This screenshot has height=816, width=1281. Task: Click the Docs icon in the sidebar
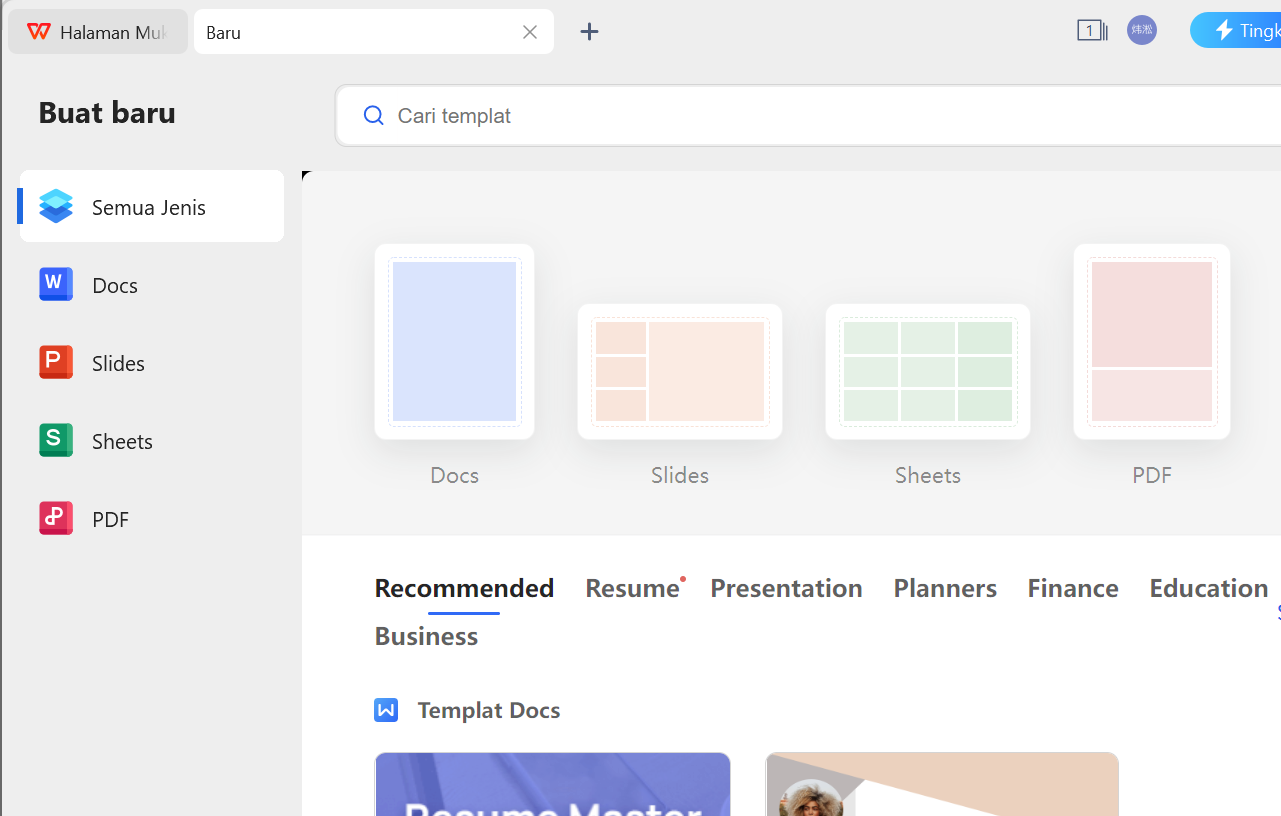click(x=56, y=285)
